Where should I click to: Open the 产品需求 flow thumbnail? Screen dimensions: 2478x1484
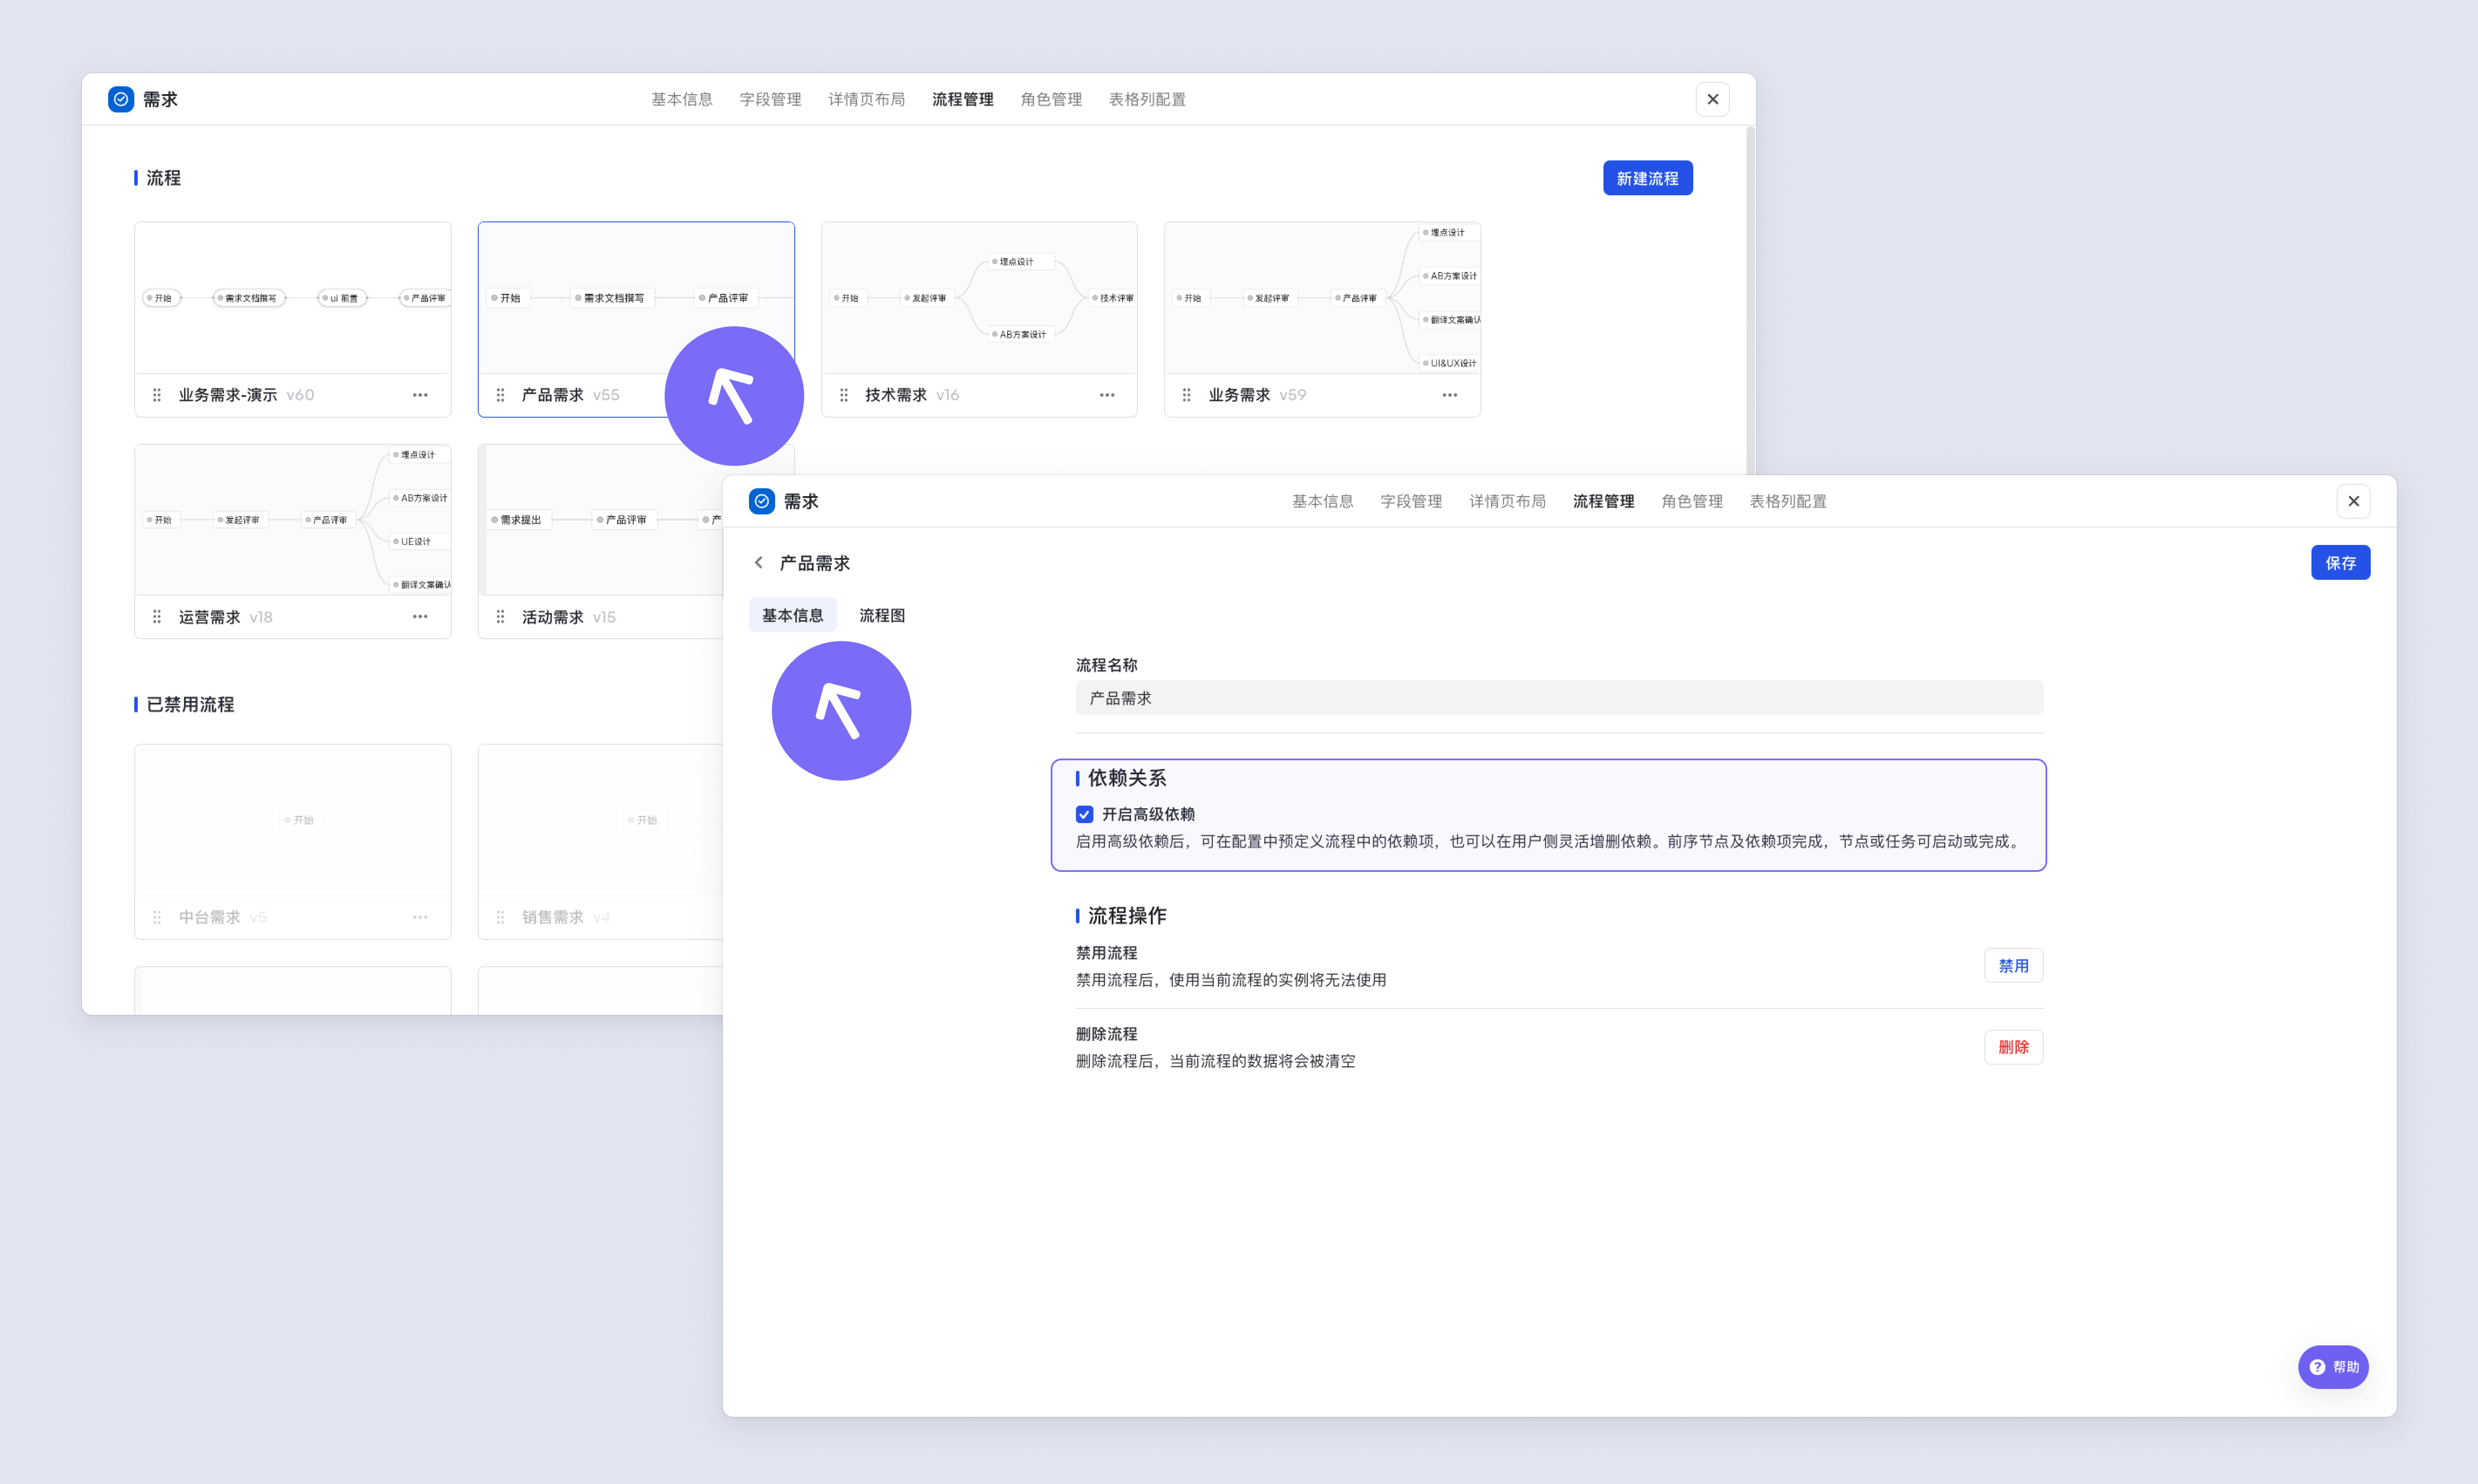[x=636, y=298]
